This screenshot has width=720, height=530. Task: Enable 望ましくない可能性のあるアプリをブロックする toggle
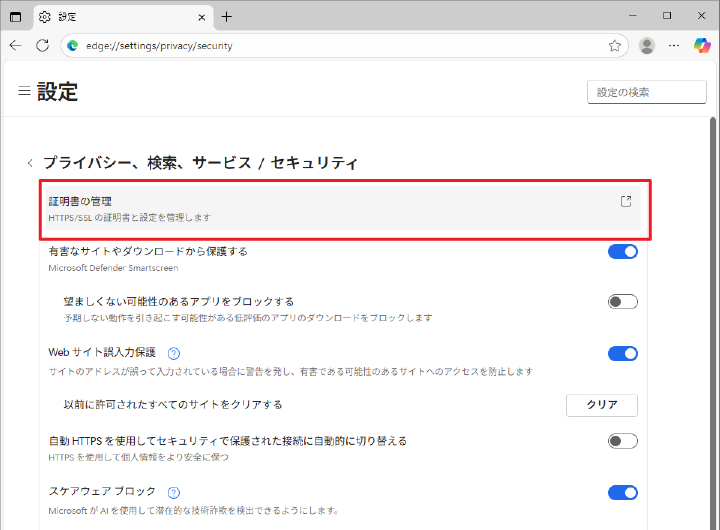(622, 302)
